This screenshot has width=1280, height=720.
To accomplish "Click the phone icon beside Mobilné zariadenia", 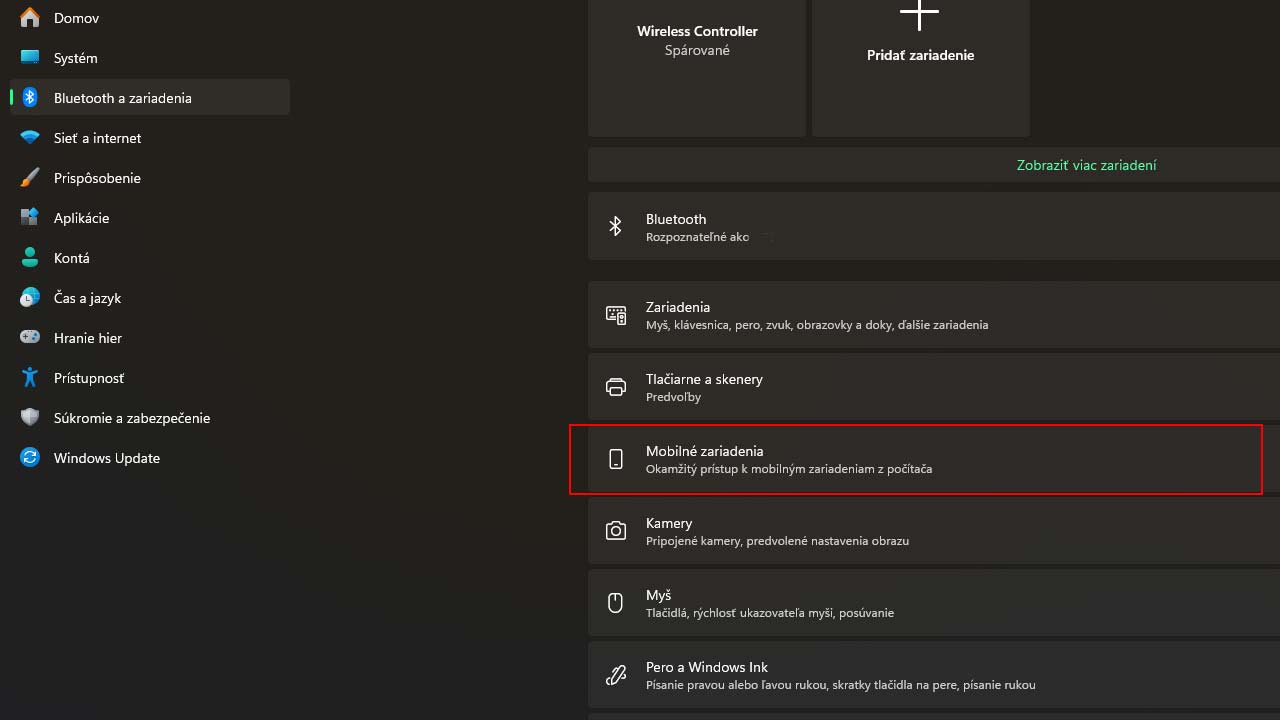I will coord(616,459).
